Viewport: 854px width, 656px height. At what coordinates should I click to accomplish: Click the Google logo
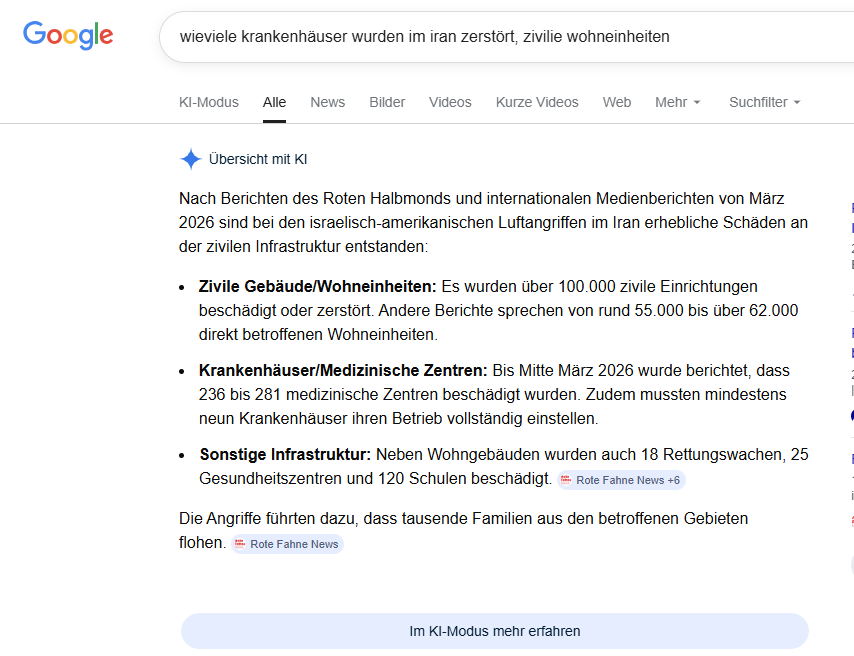[68, 35]
